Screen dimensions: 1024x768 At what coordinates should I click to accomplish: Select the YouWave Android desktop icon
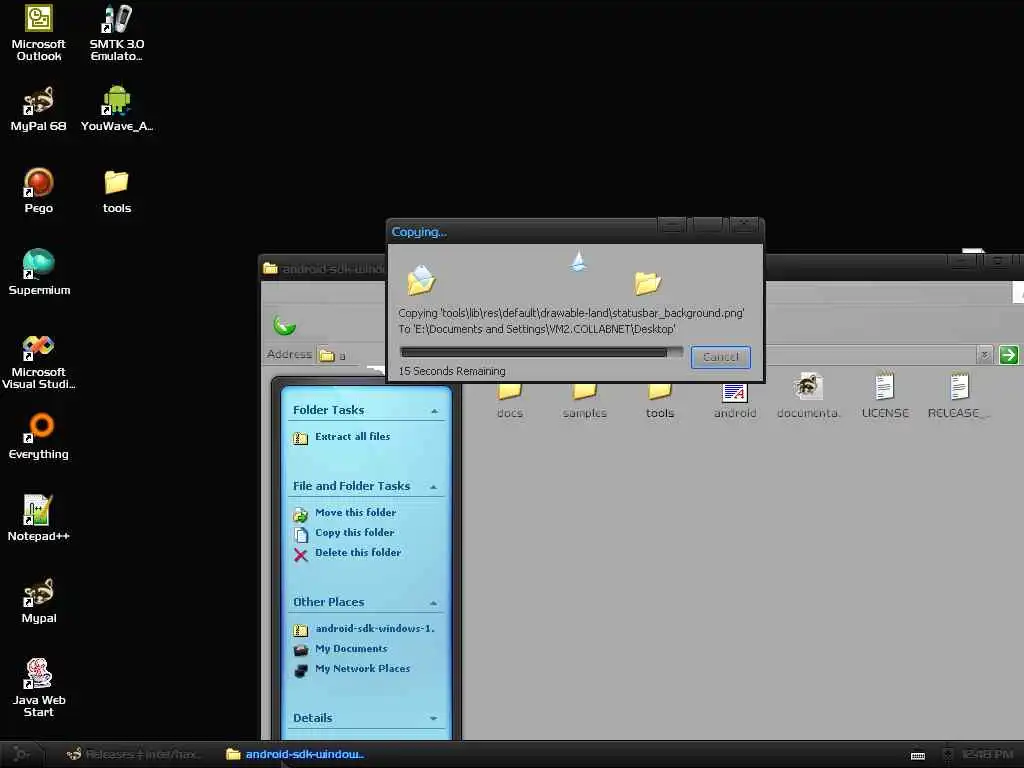pyautogui.click(x=117, y=109)
